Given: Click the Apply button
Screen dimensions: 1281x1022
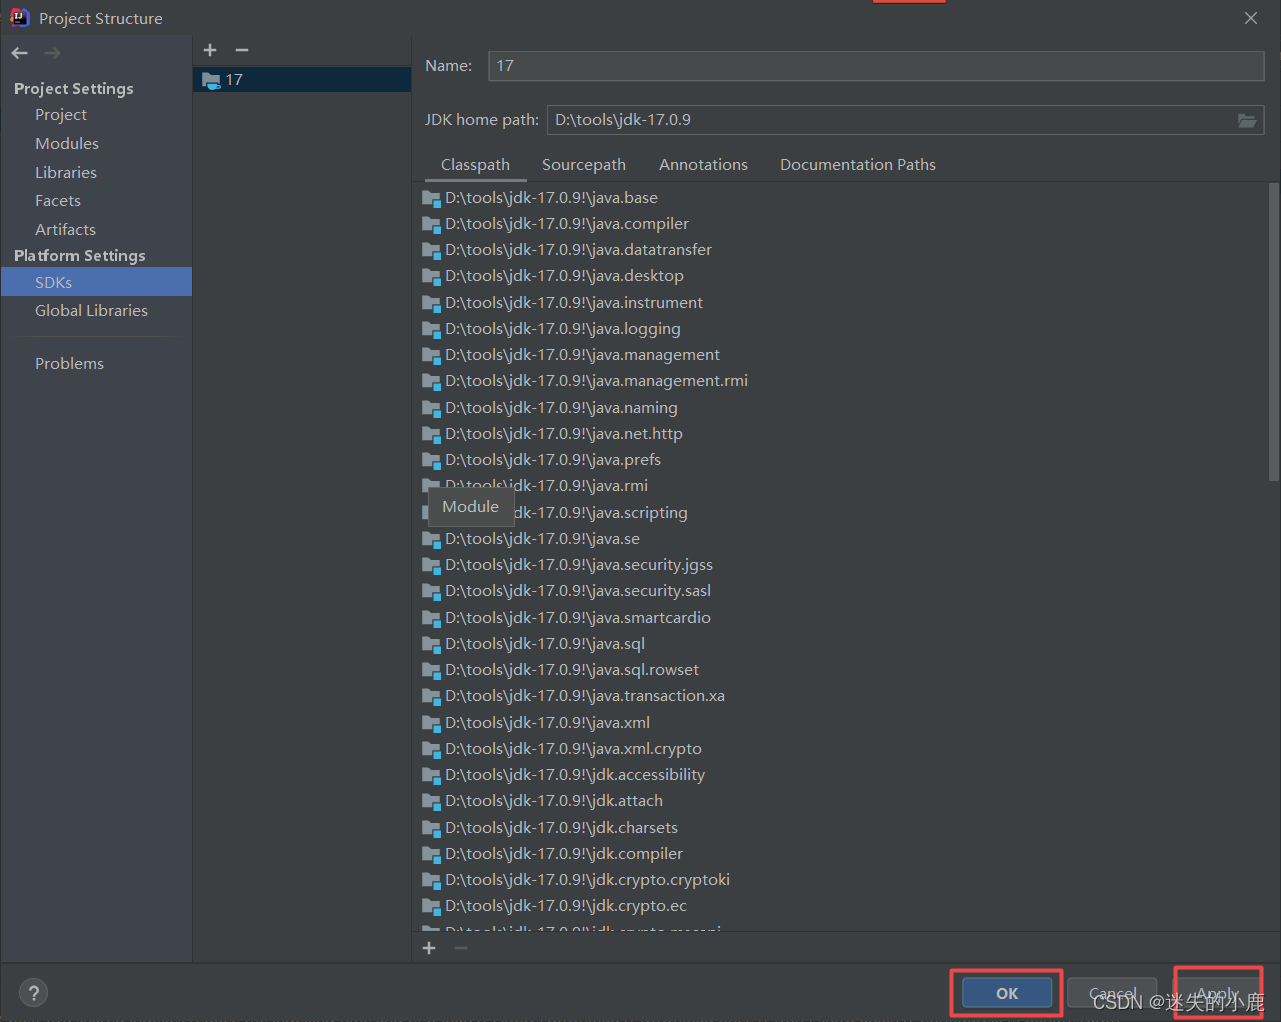Looking at the screenshot, I should click(1218, 993).
